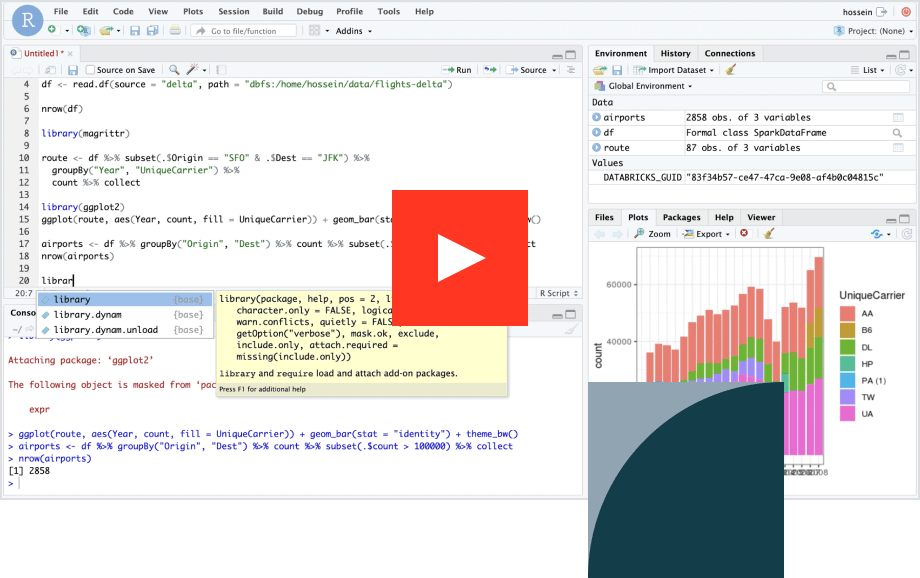Screen dimensions: 920x578
Task: Remove the current plot with the red X
Action: pyautogui.click(x=743, y=234)
